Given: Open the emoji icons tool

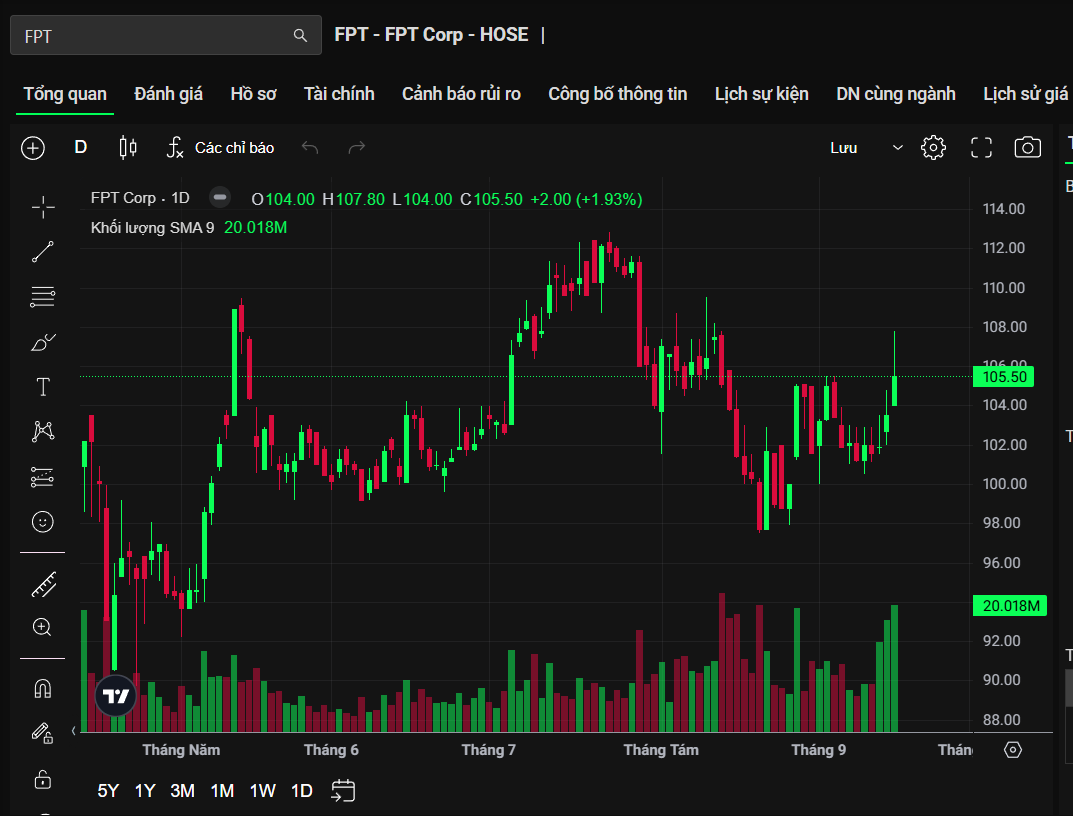Looking at the screenshot, I should [x=42, y=522].
